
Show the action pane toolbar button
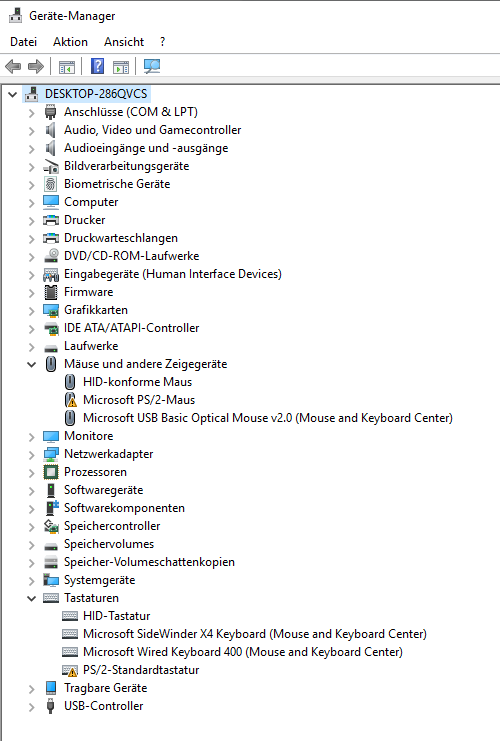tap(121, 67)
